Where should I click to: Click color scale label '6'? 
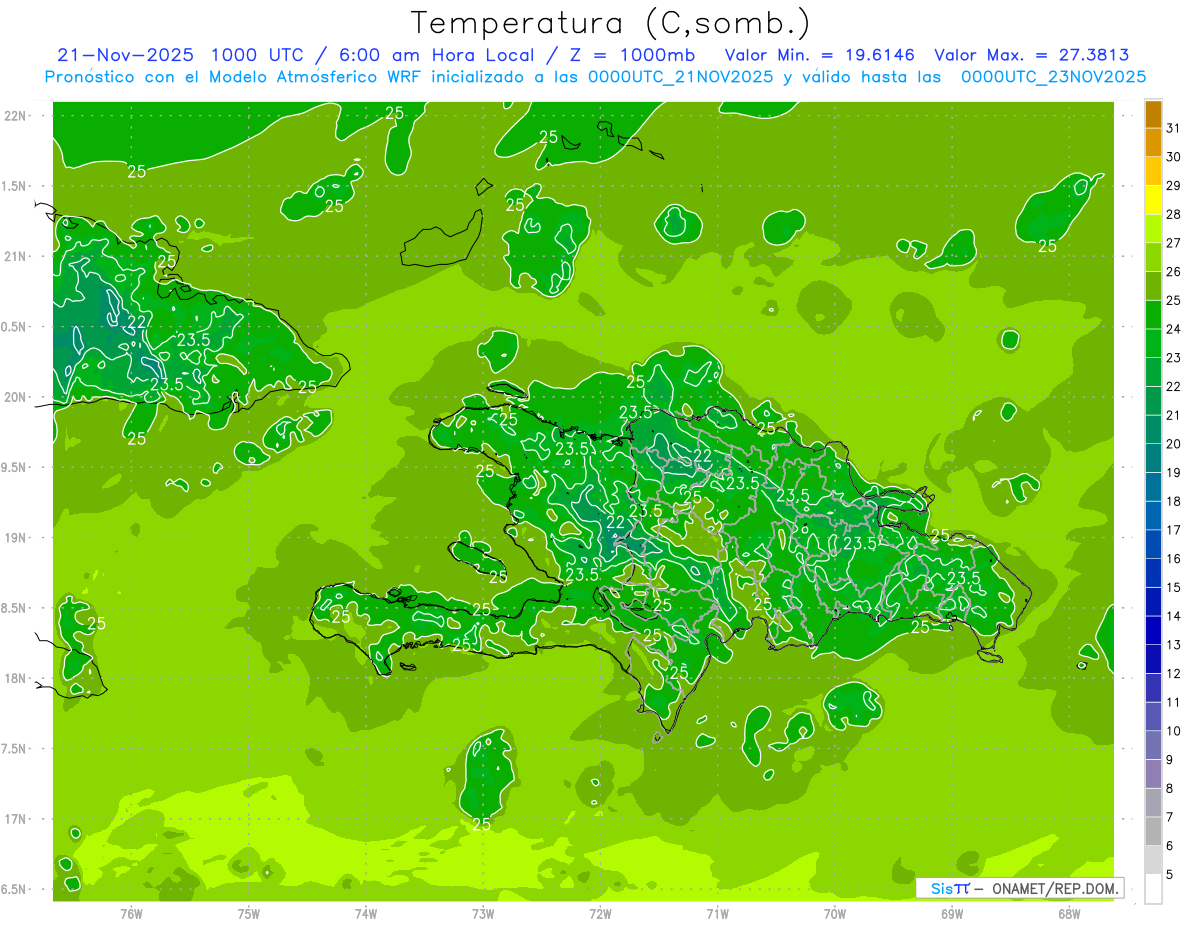(x=1170, y=846)
